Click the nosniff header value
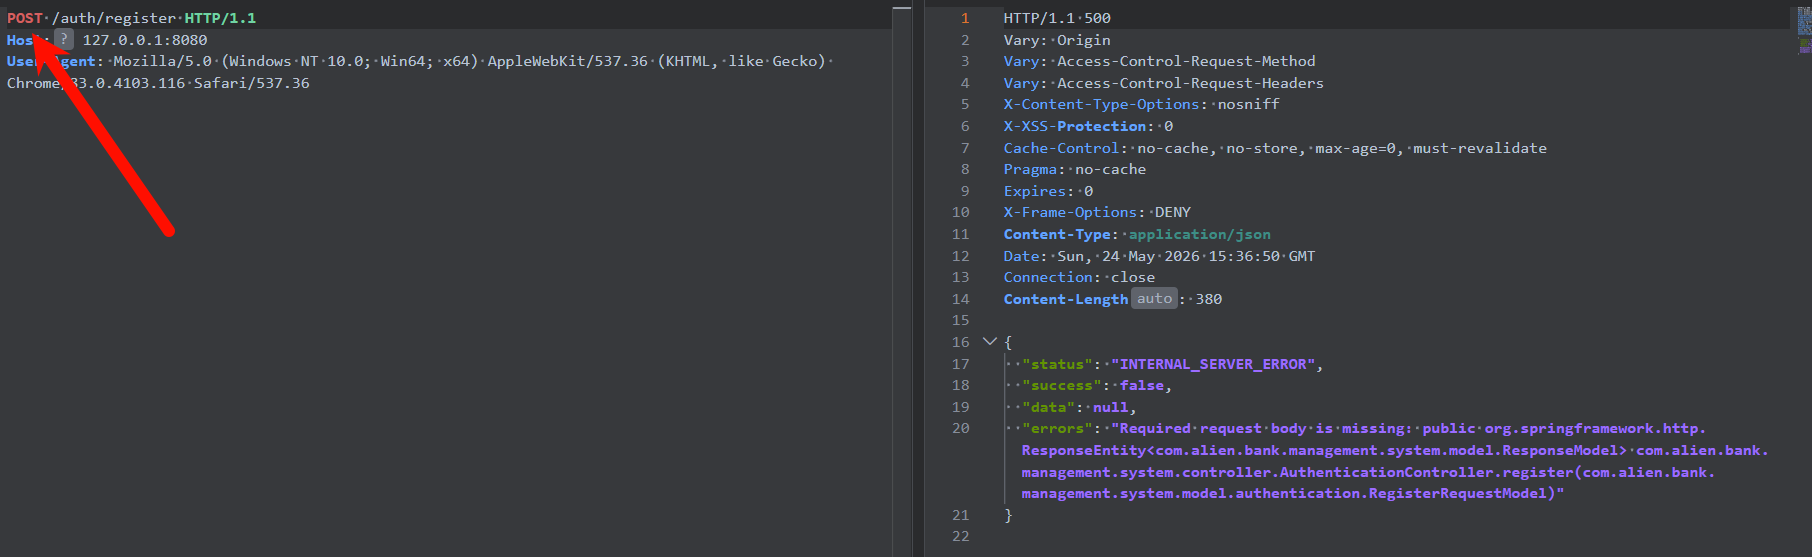The height and width of the screenshot is (557, 1812). [1248, 104]
